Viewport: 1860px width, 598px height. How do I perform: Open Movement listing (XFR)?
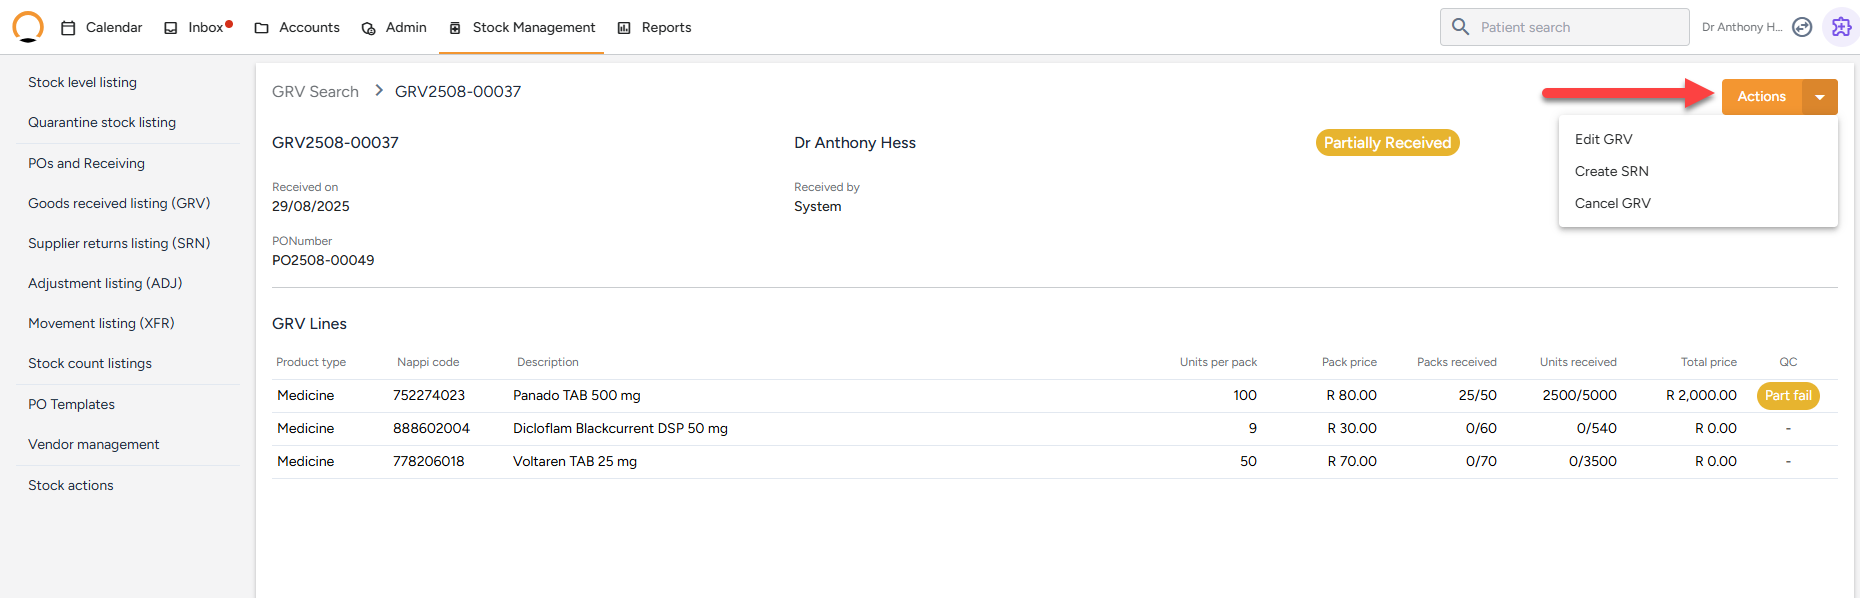pyautogui.click(x=101, y=323)
